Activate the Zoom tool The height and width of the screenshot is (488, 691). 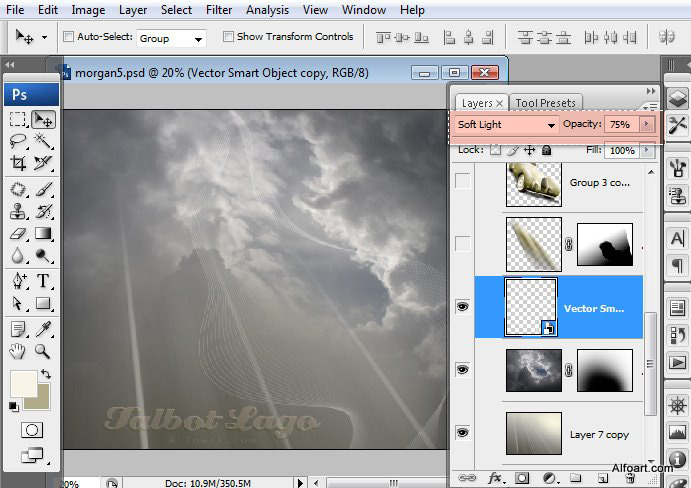pyautogui.click(x=43, y=351)
